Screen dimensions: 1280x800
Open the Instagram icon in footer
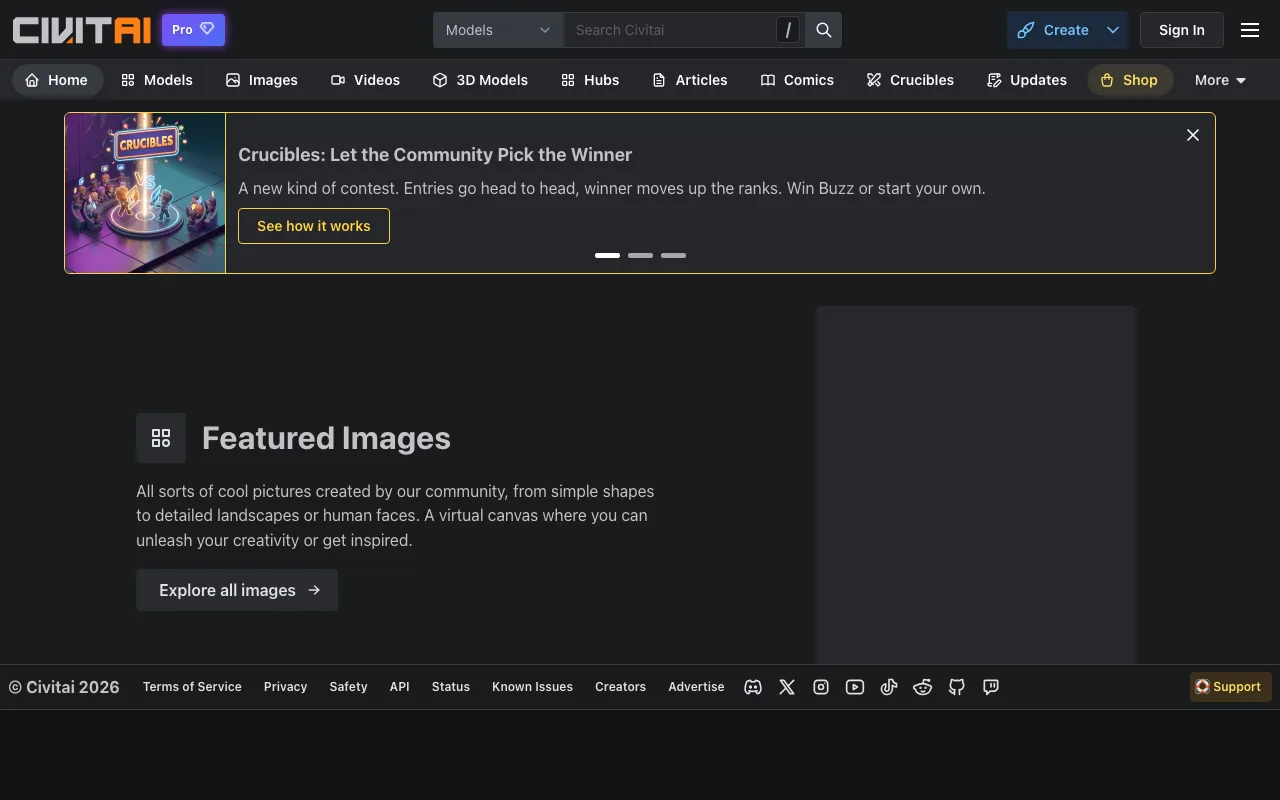(x=821, y=687)
